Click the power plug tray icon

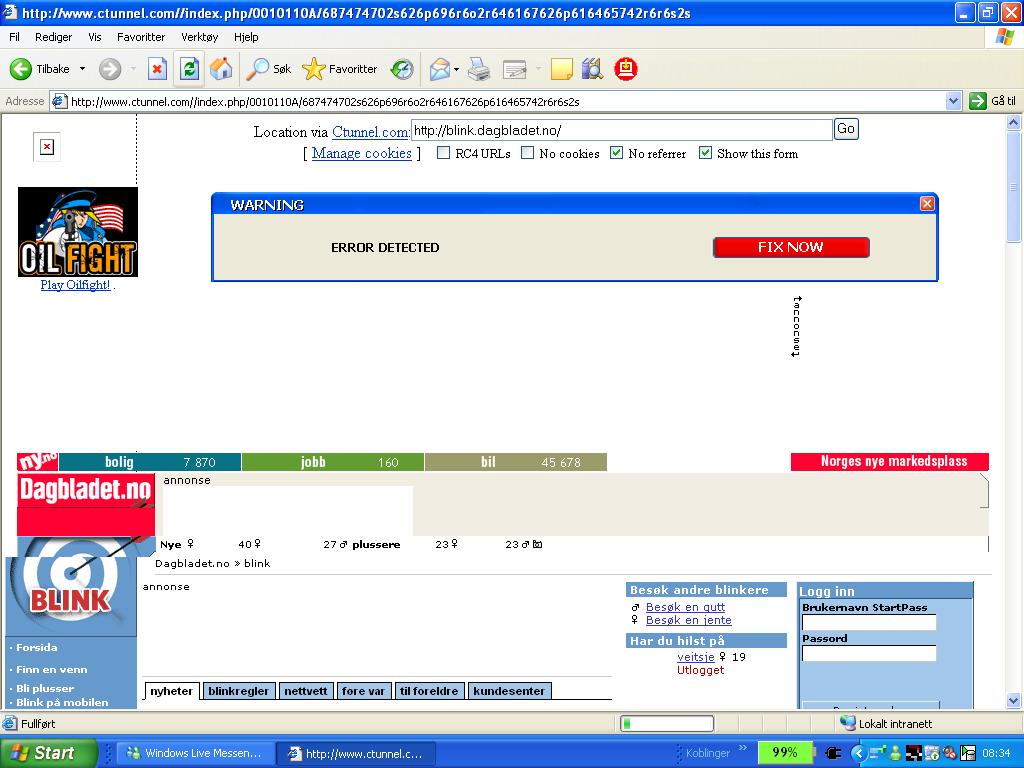pyautogui.click(x=833, y=753)
